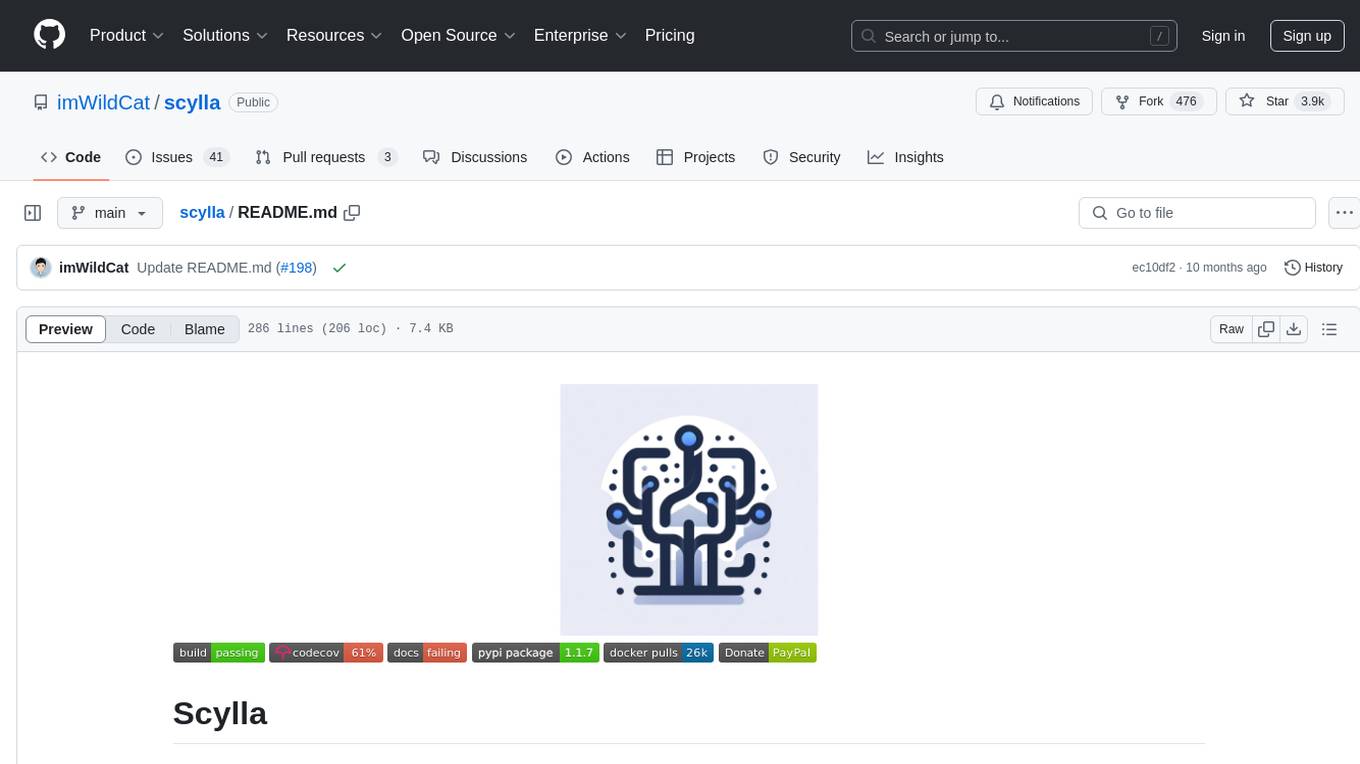Click the Sign in link
1360x764 pixels.
point(1223,36)
